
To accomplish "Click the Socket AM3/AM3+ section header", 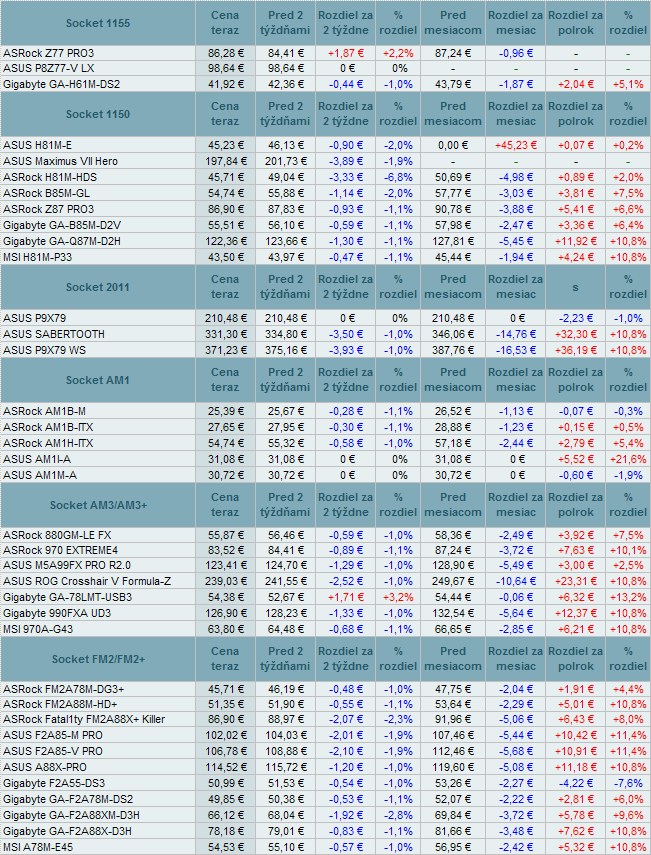I will 98,505.
